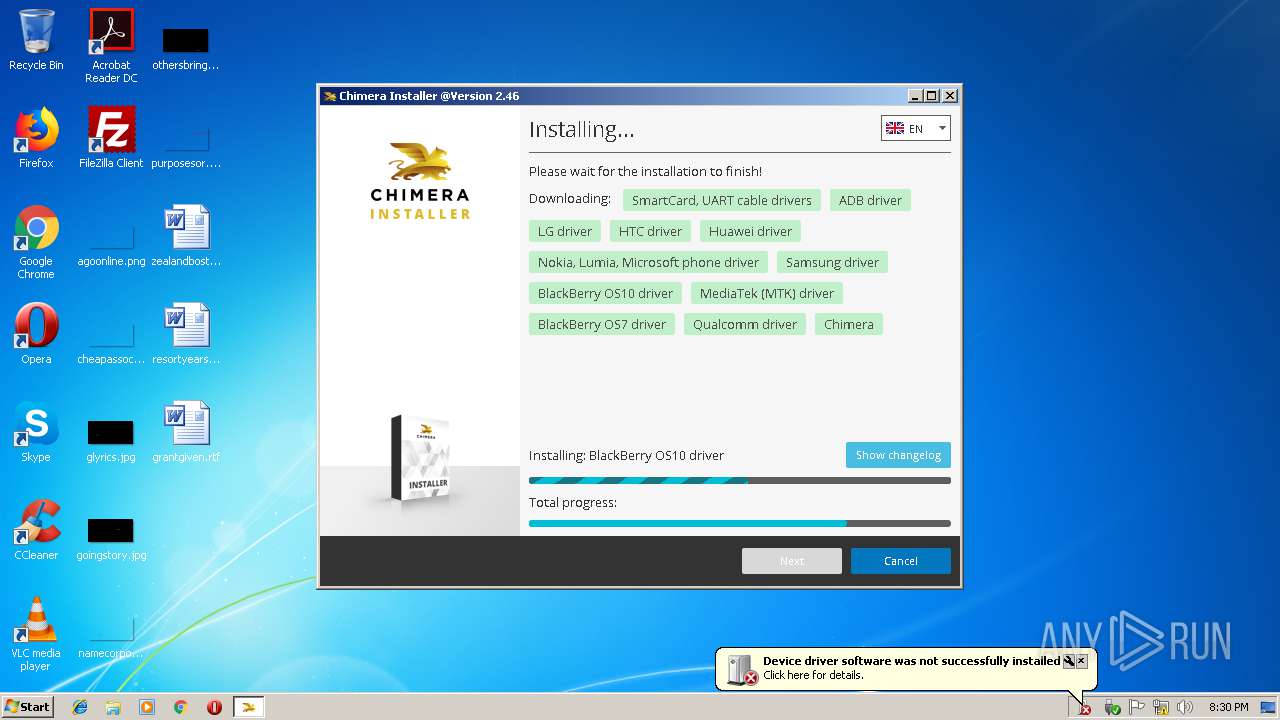Click the Samsung driver tag
This screenshot has width=1280, height=720.
832,262
